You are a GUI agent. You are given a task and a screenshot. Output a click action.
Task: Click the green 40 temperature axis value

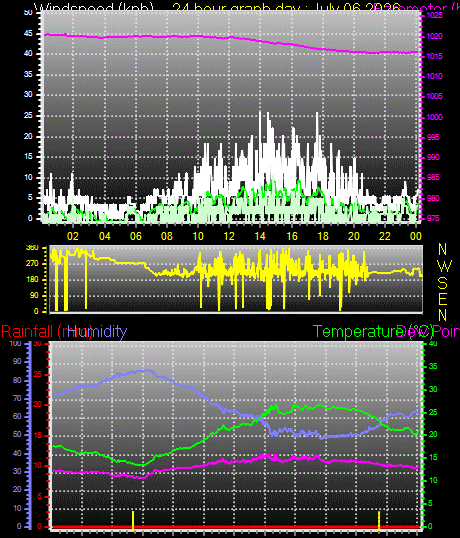433,343
